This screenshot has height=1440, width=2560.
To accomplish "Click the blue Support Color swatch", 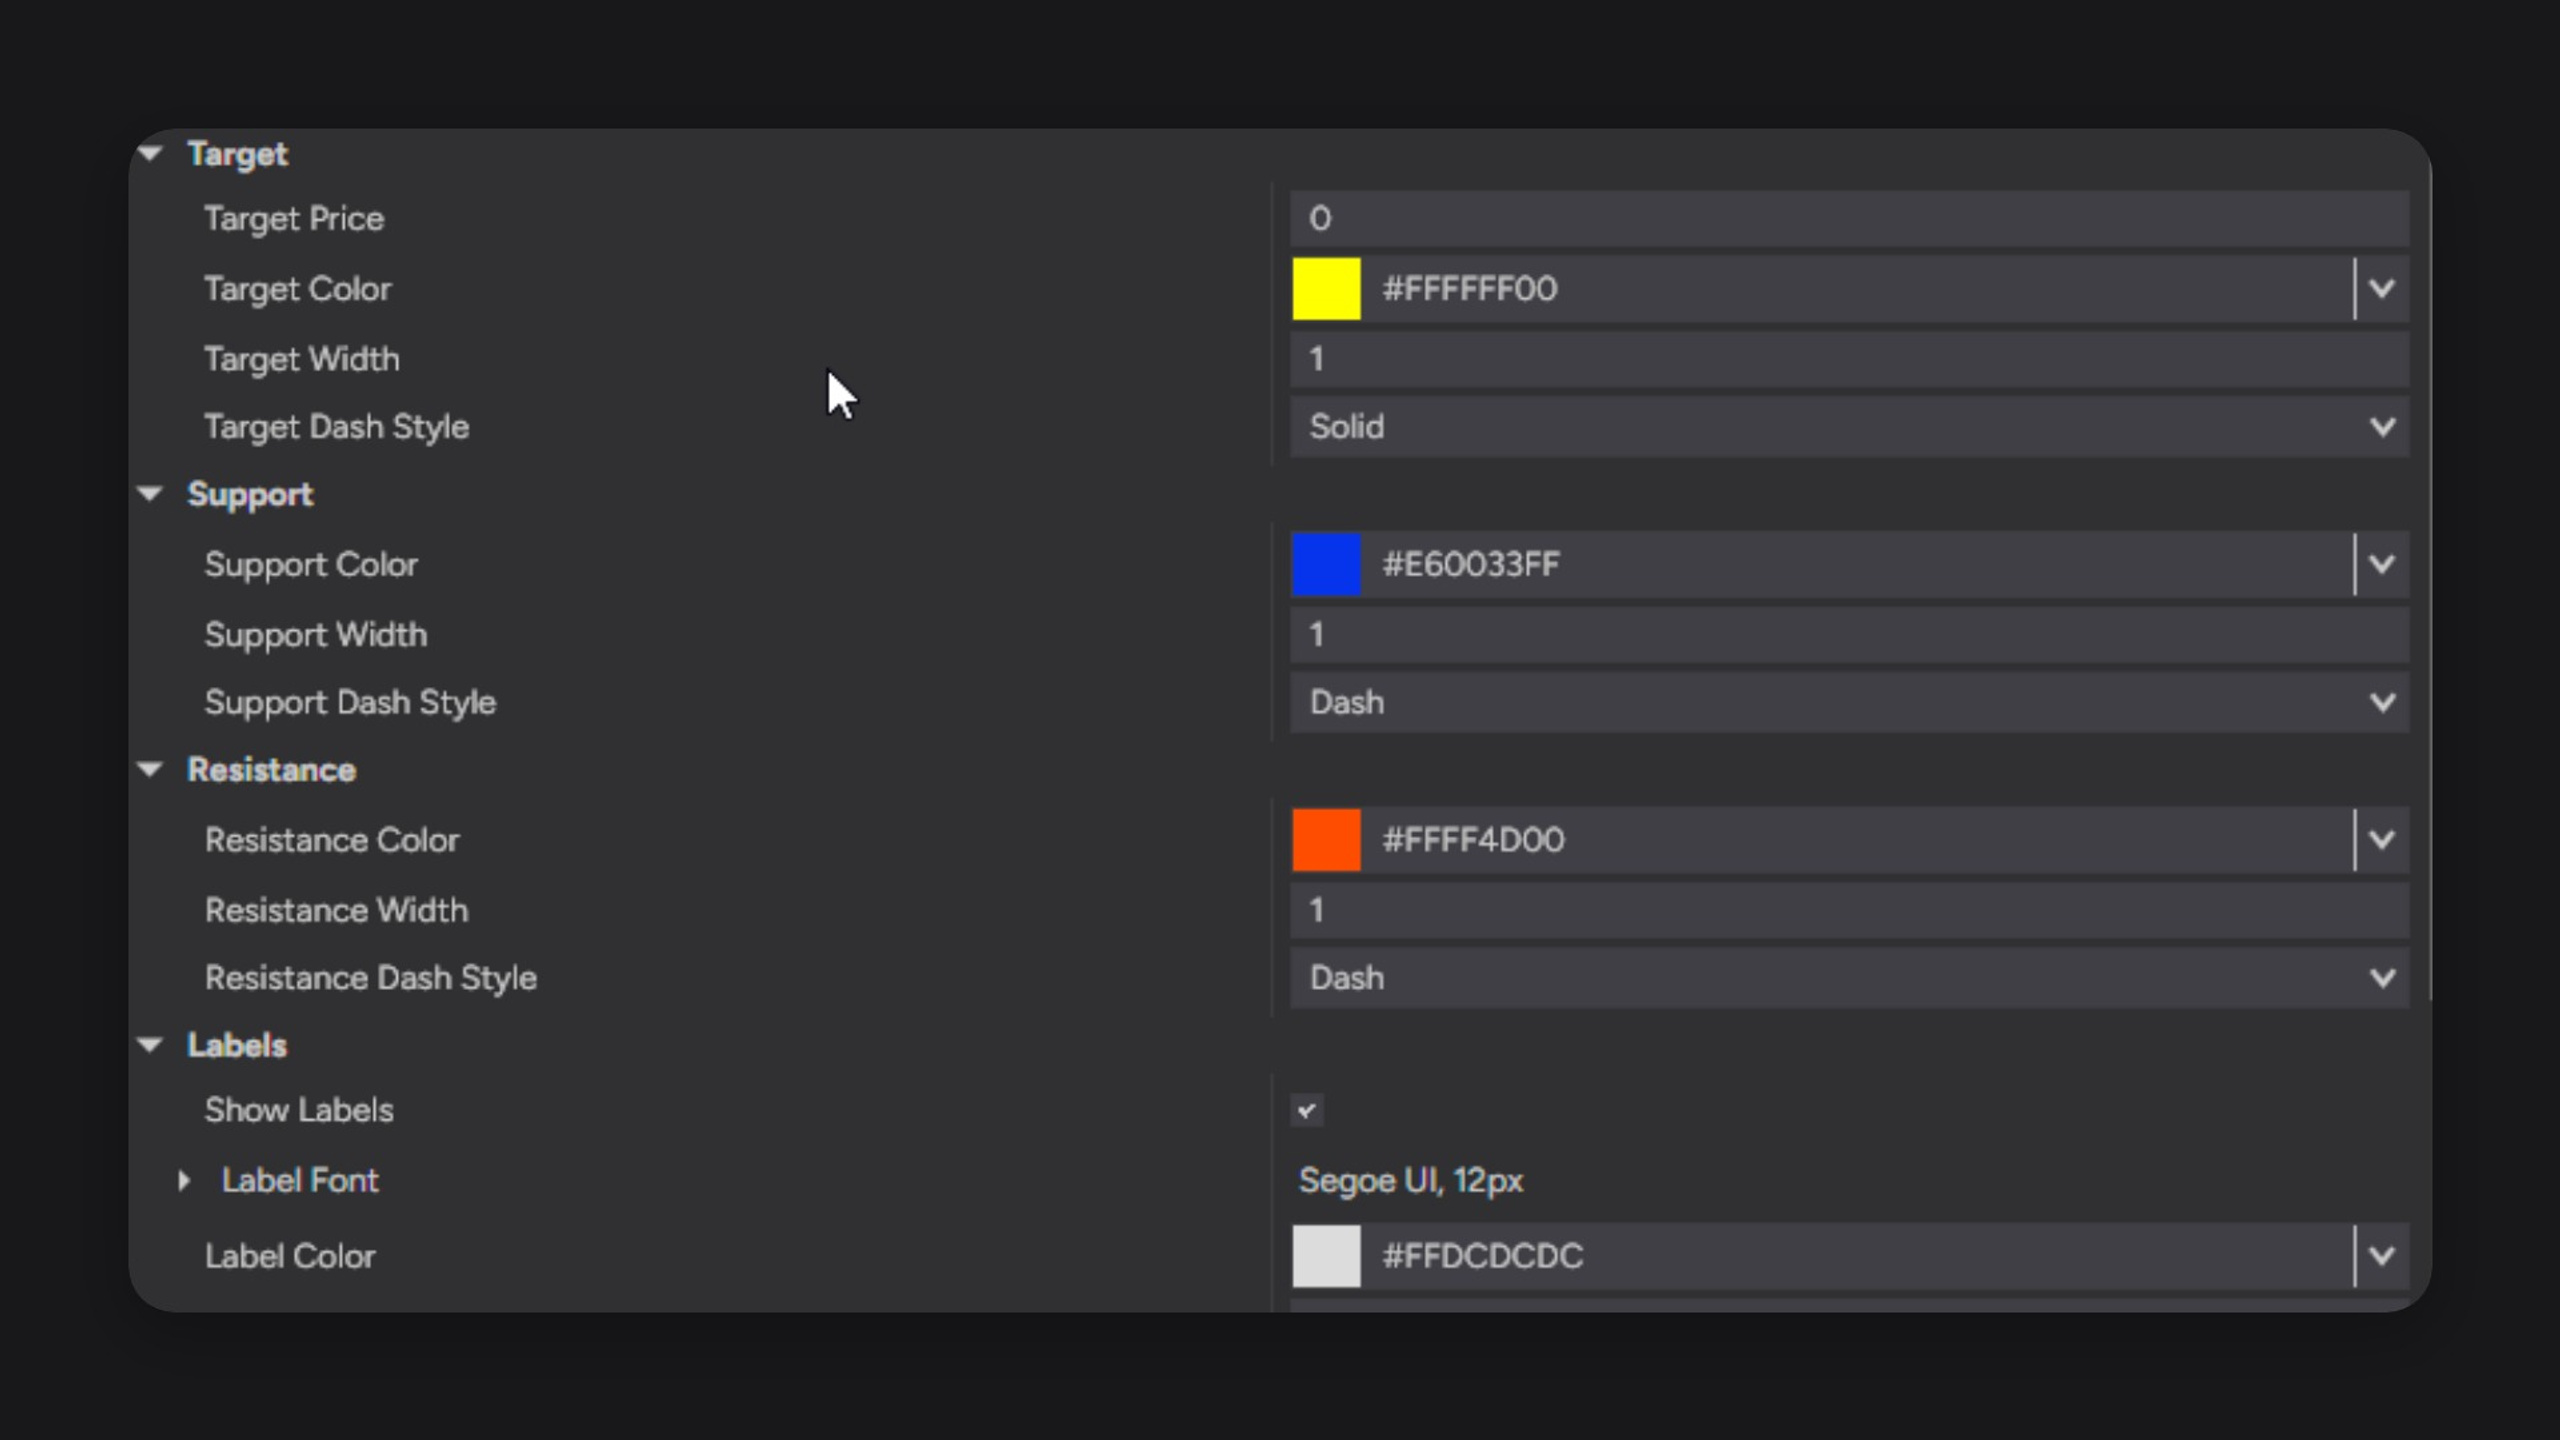I will [1326, 565].
